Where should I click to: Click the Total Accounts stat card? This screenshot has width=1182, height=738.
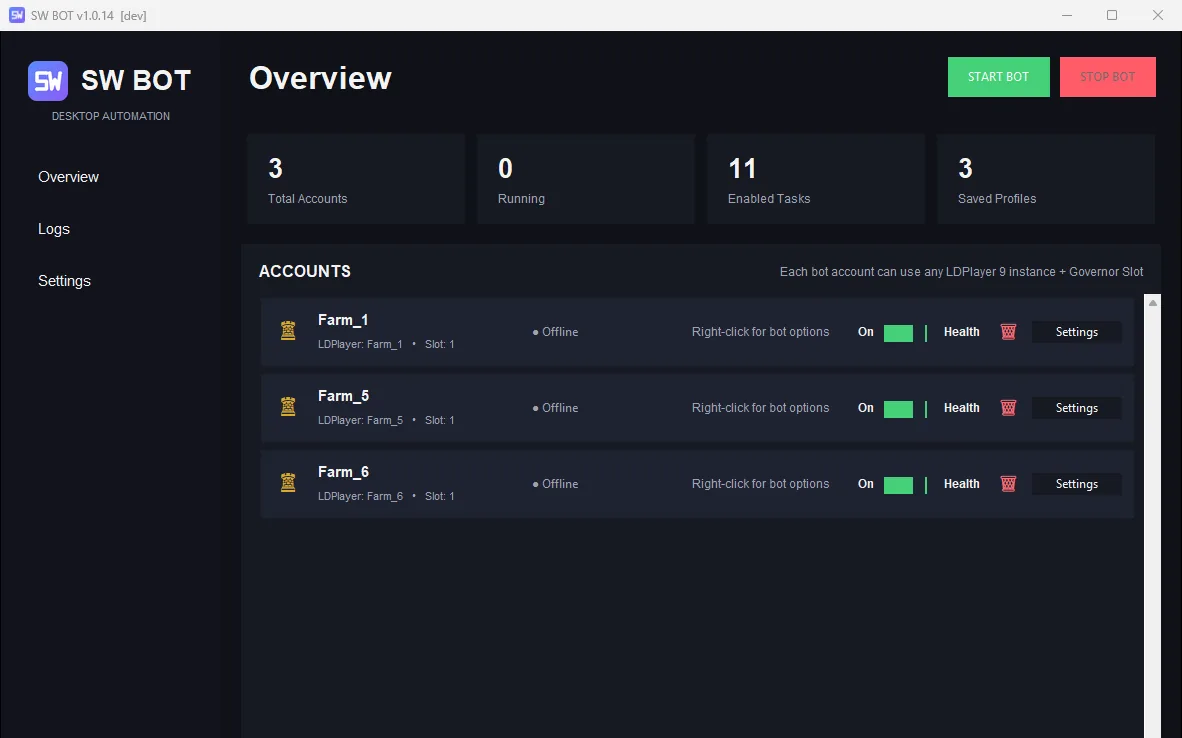pyautogui.click(x=356, y=179)
